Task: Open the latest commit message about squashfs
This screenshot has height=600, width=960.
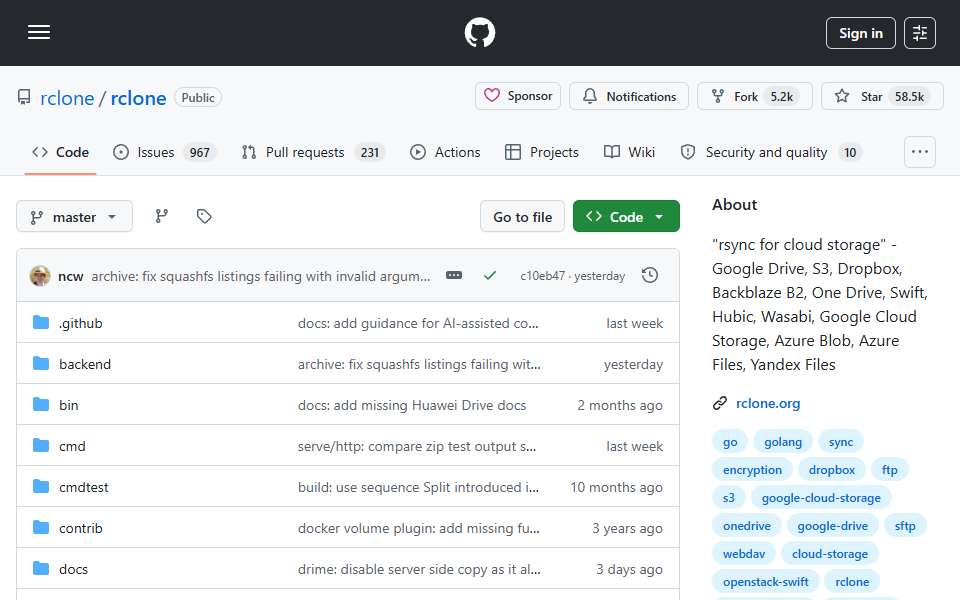Action: click(261, 276)
